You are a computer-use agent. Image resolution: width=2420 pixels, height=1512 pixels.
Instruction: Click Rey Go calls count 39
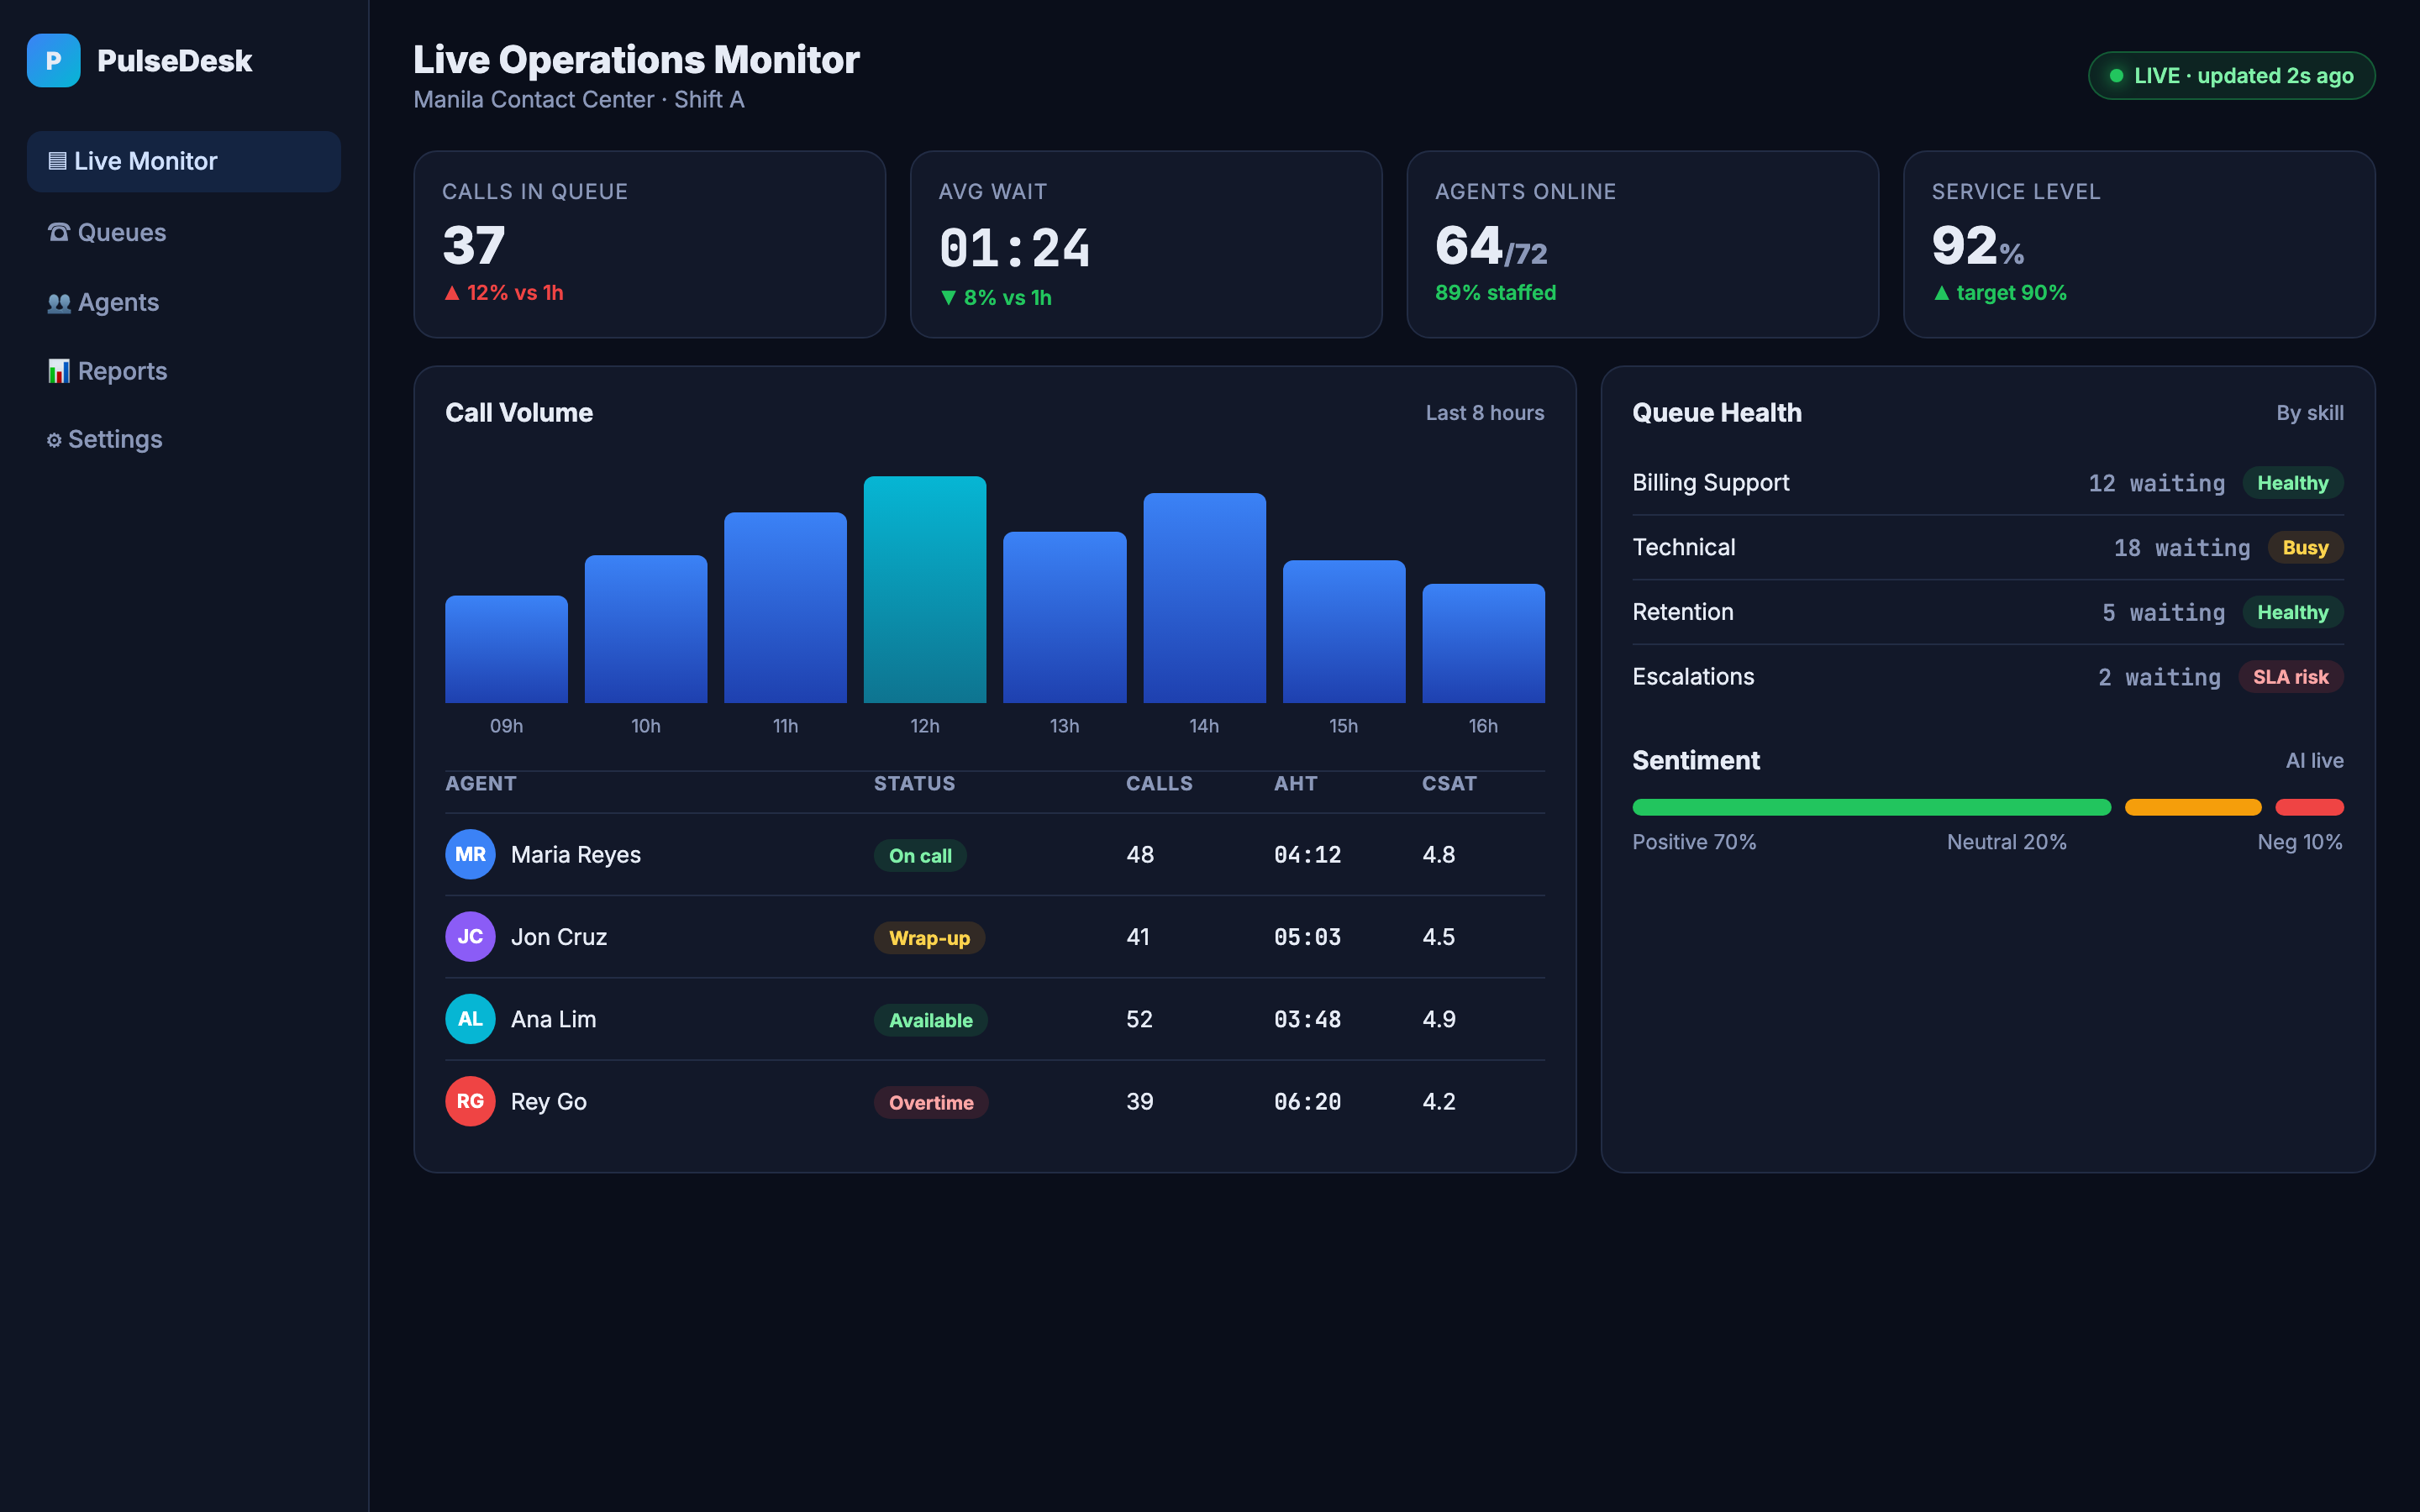(1139, 1101)
